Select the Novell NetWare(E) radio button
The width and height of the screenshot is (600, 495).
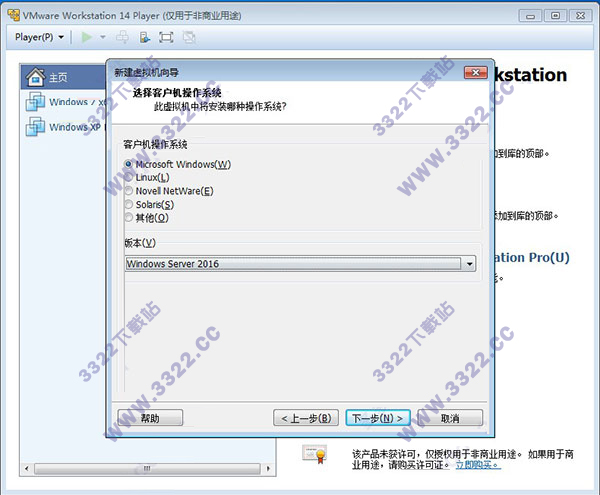click(129, 191)
